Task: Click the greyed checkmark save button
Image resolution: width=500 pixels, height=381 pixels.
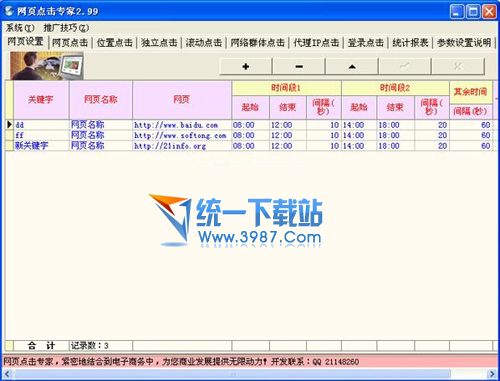Action: (x=405, y=66)
